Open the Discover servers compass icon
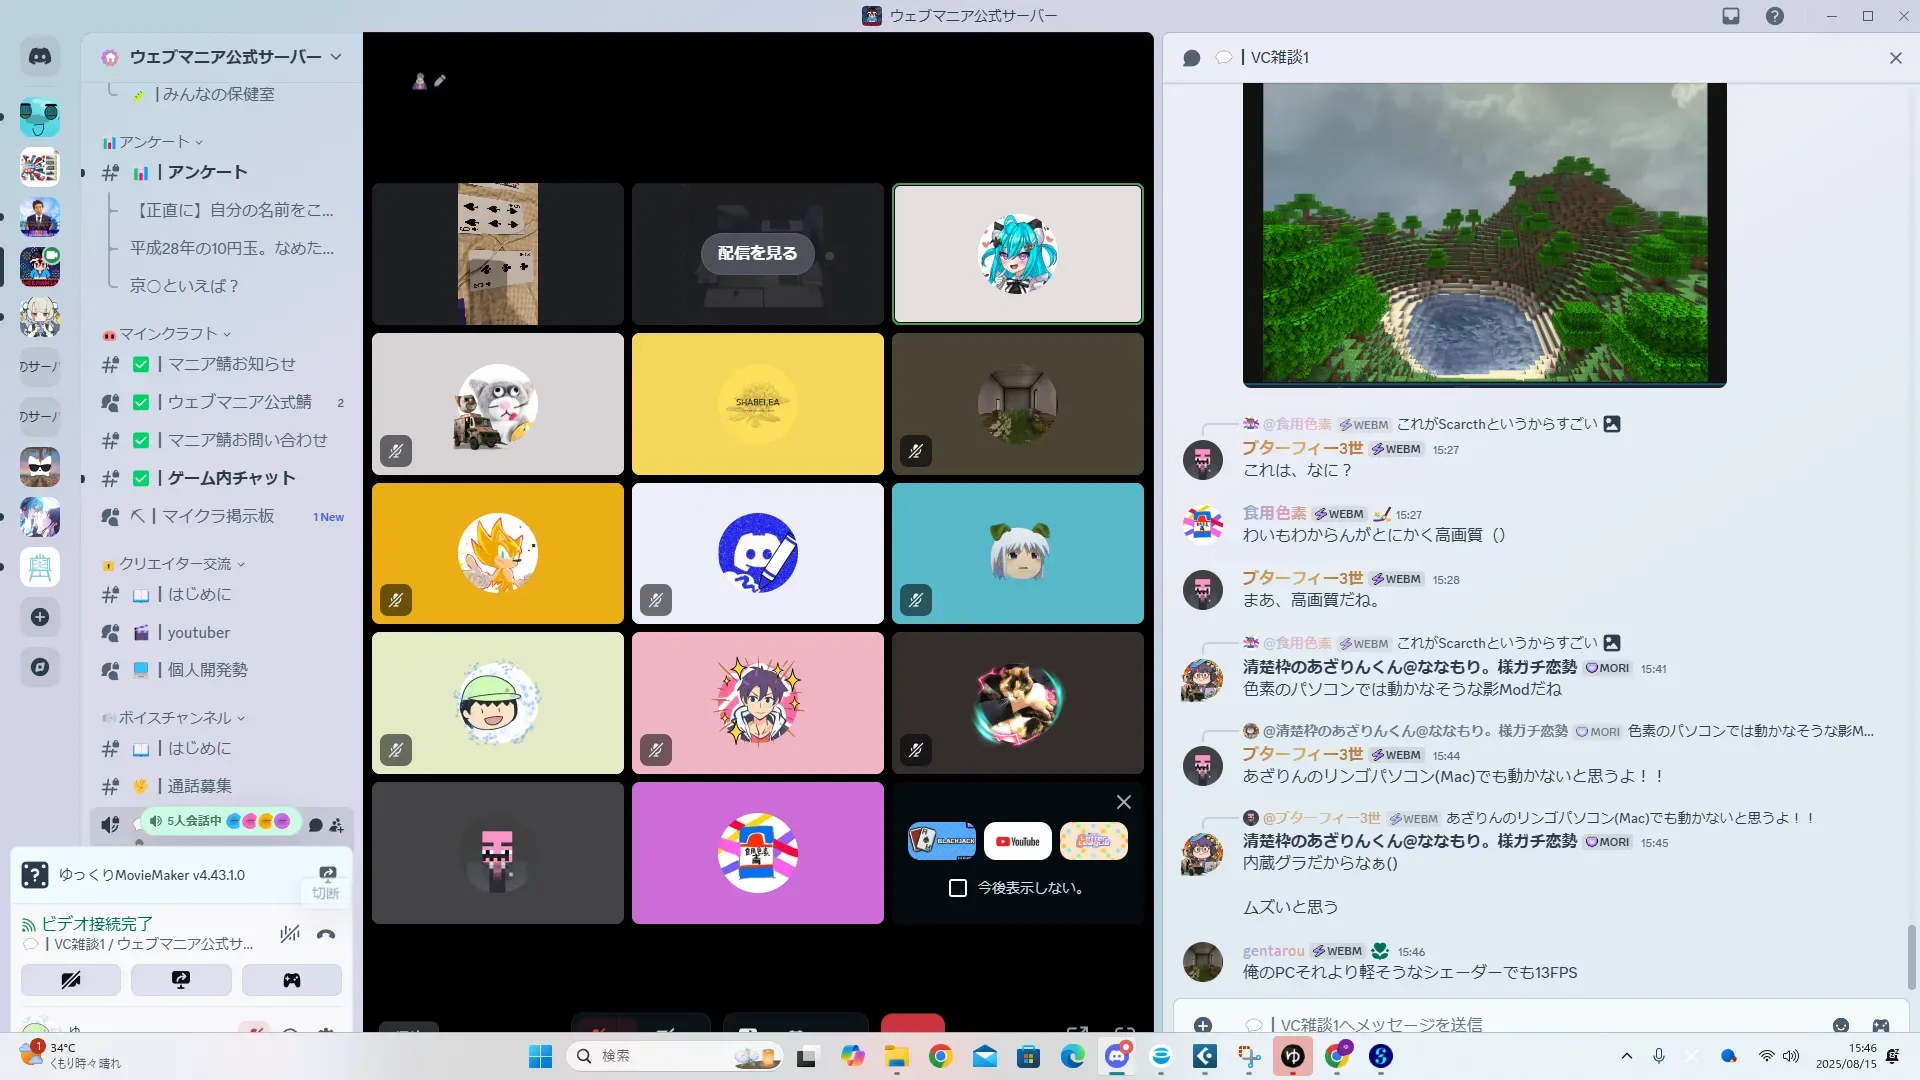Screen dimensions: 1920x1080 click(40, 667)
